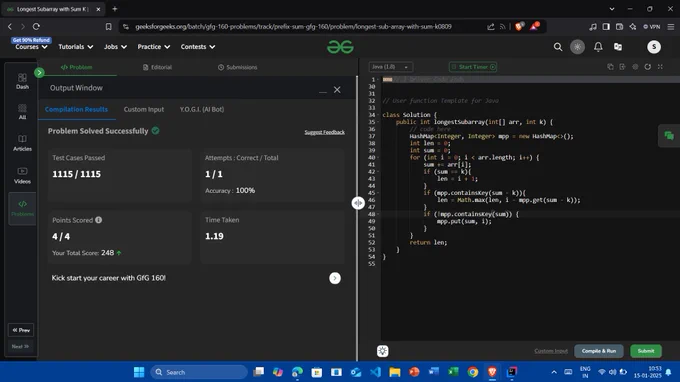Screen dimensions: 680x382
Task: Click the Prev problem button
Action: click(21, 330)
